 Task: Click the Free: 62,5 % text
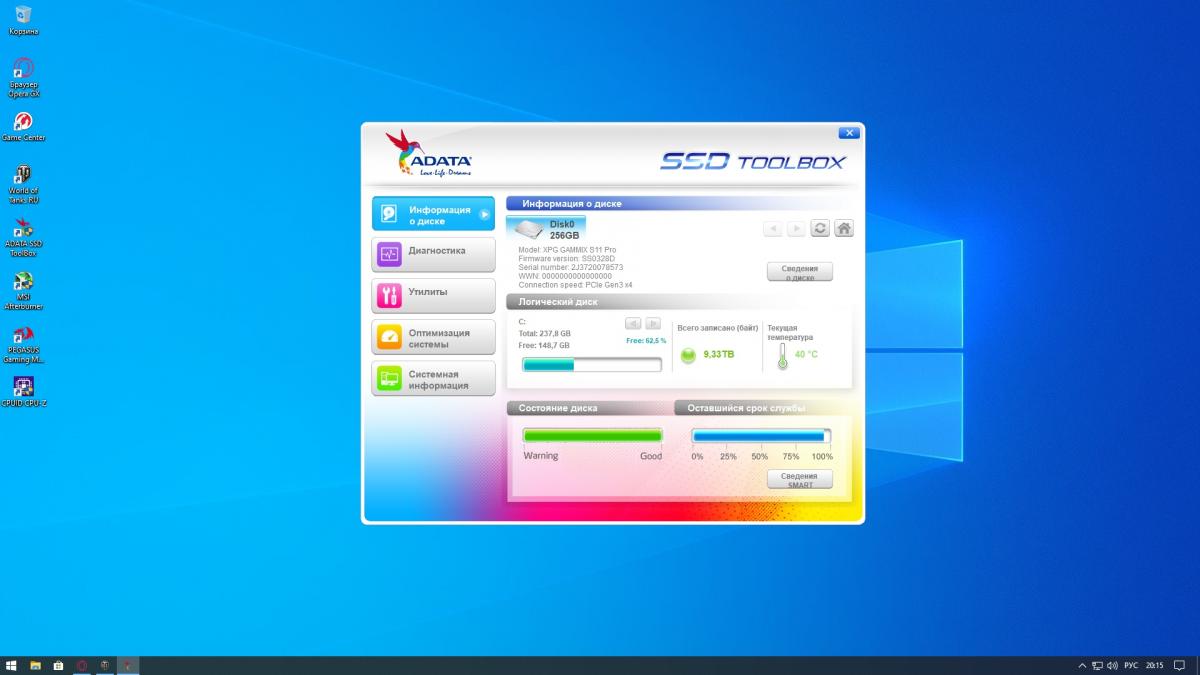(646, 341)
